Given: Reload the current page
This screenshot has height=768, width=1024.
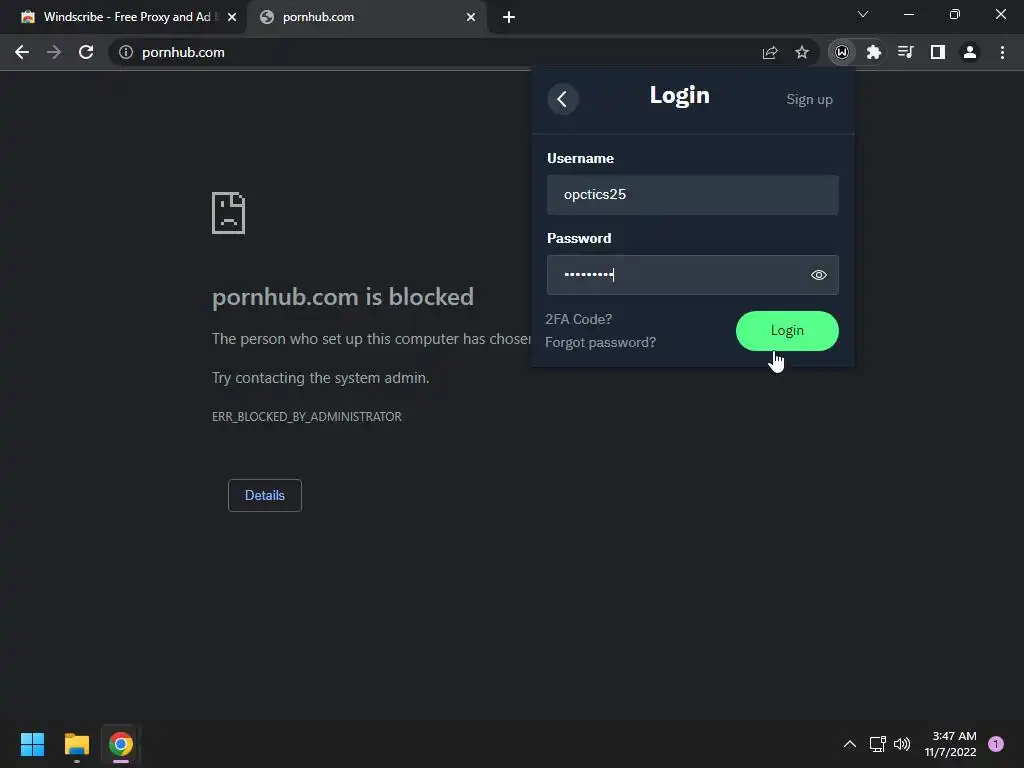Looking at the screenshot, I should 86,52.
